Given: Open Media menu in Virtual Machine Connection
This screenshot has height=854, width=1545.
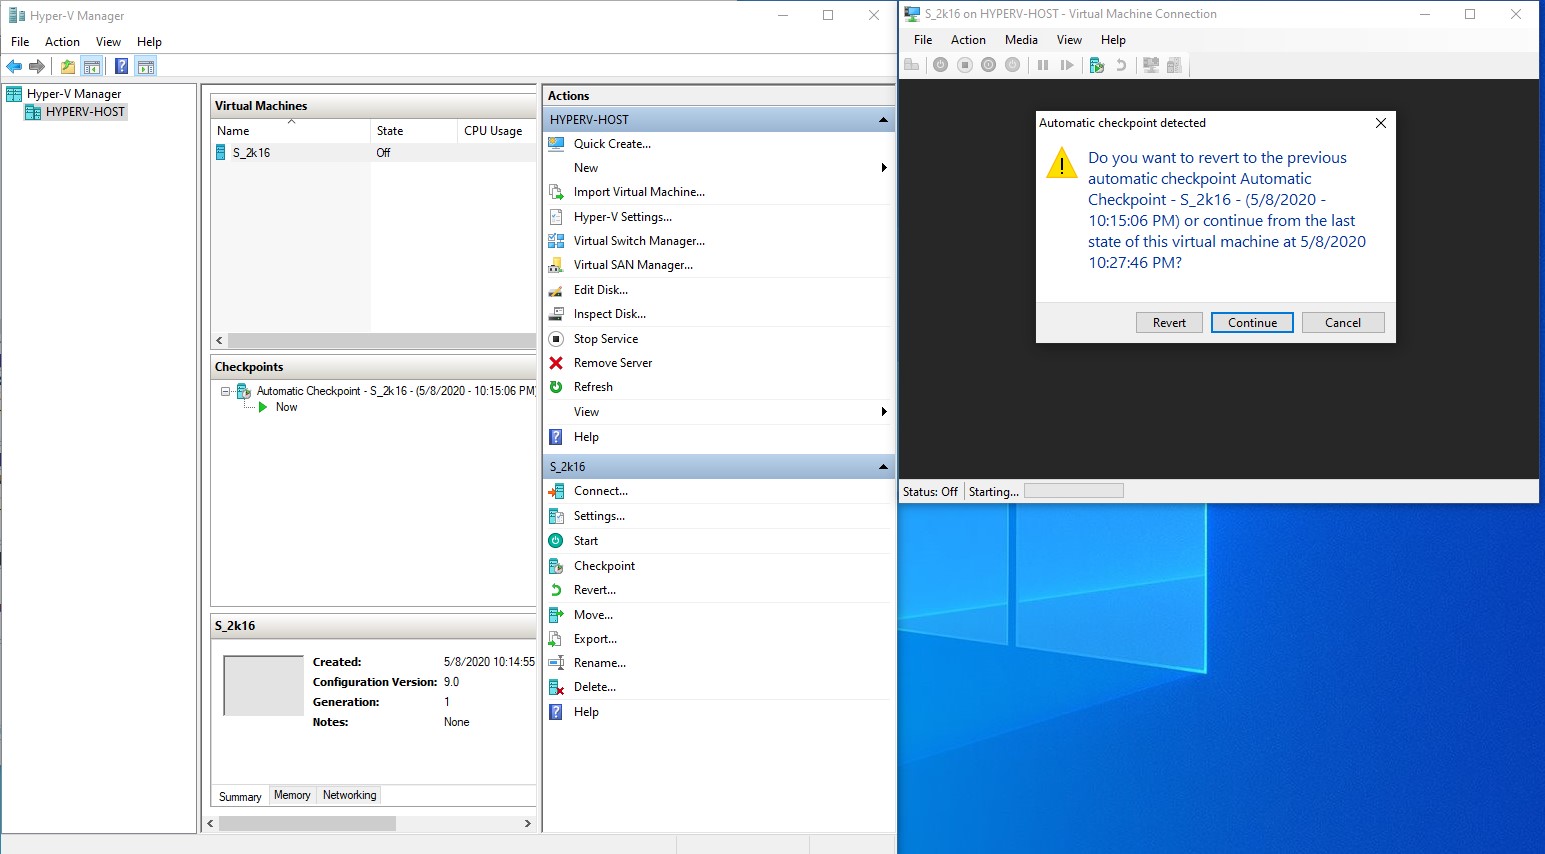Looking at the screenshot, I should pyautogui.click(x=1021, y=40).
